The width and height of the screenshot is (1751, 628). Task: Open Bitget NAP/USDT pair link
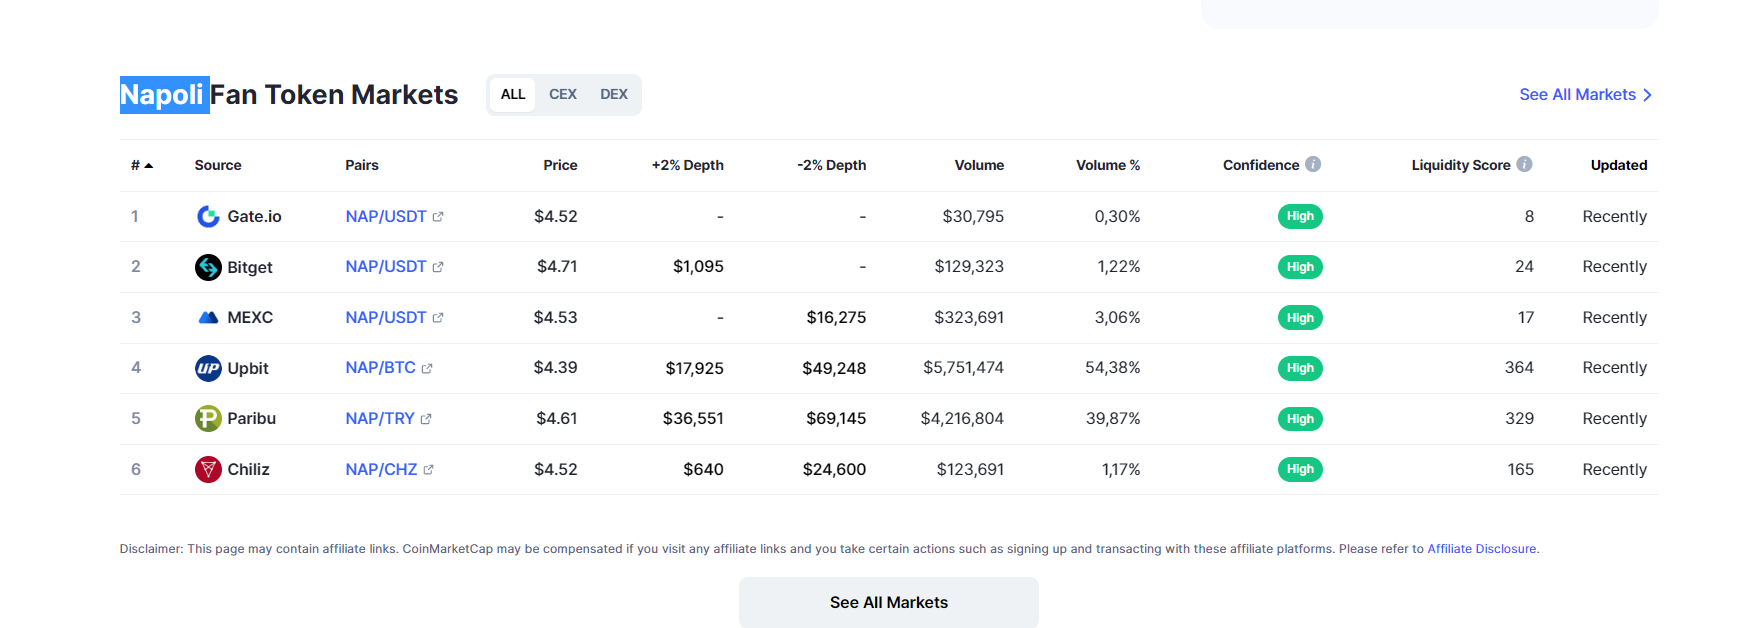pyautogui.click(x=386, y=267)
